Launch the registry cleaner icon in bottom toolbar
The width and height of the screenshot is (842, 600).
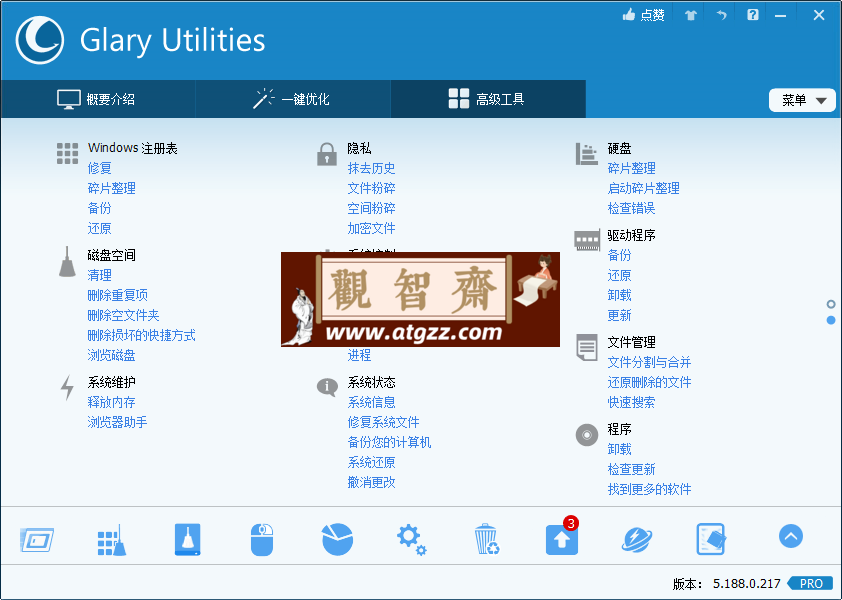point(112,539)
